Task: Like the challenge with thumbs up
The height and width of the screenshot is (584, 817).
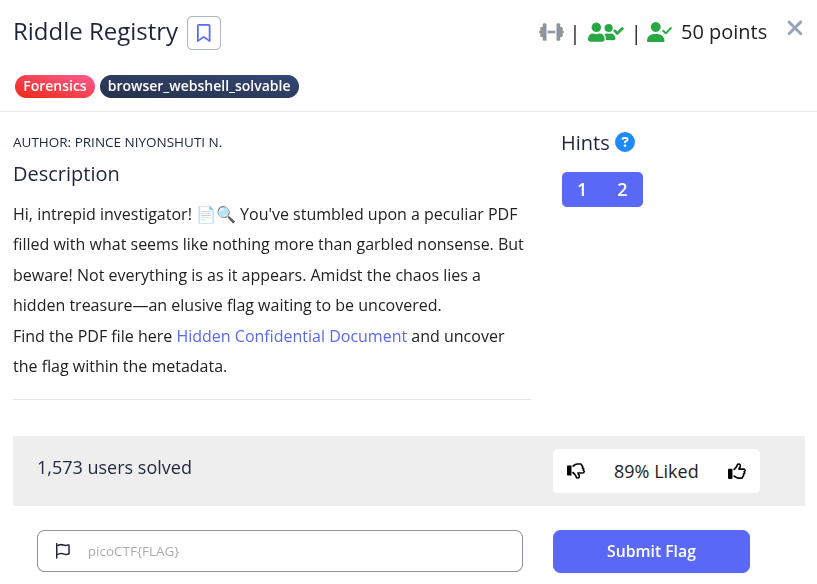Action: coord(737,471)
